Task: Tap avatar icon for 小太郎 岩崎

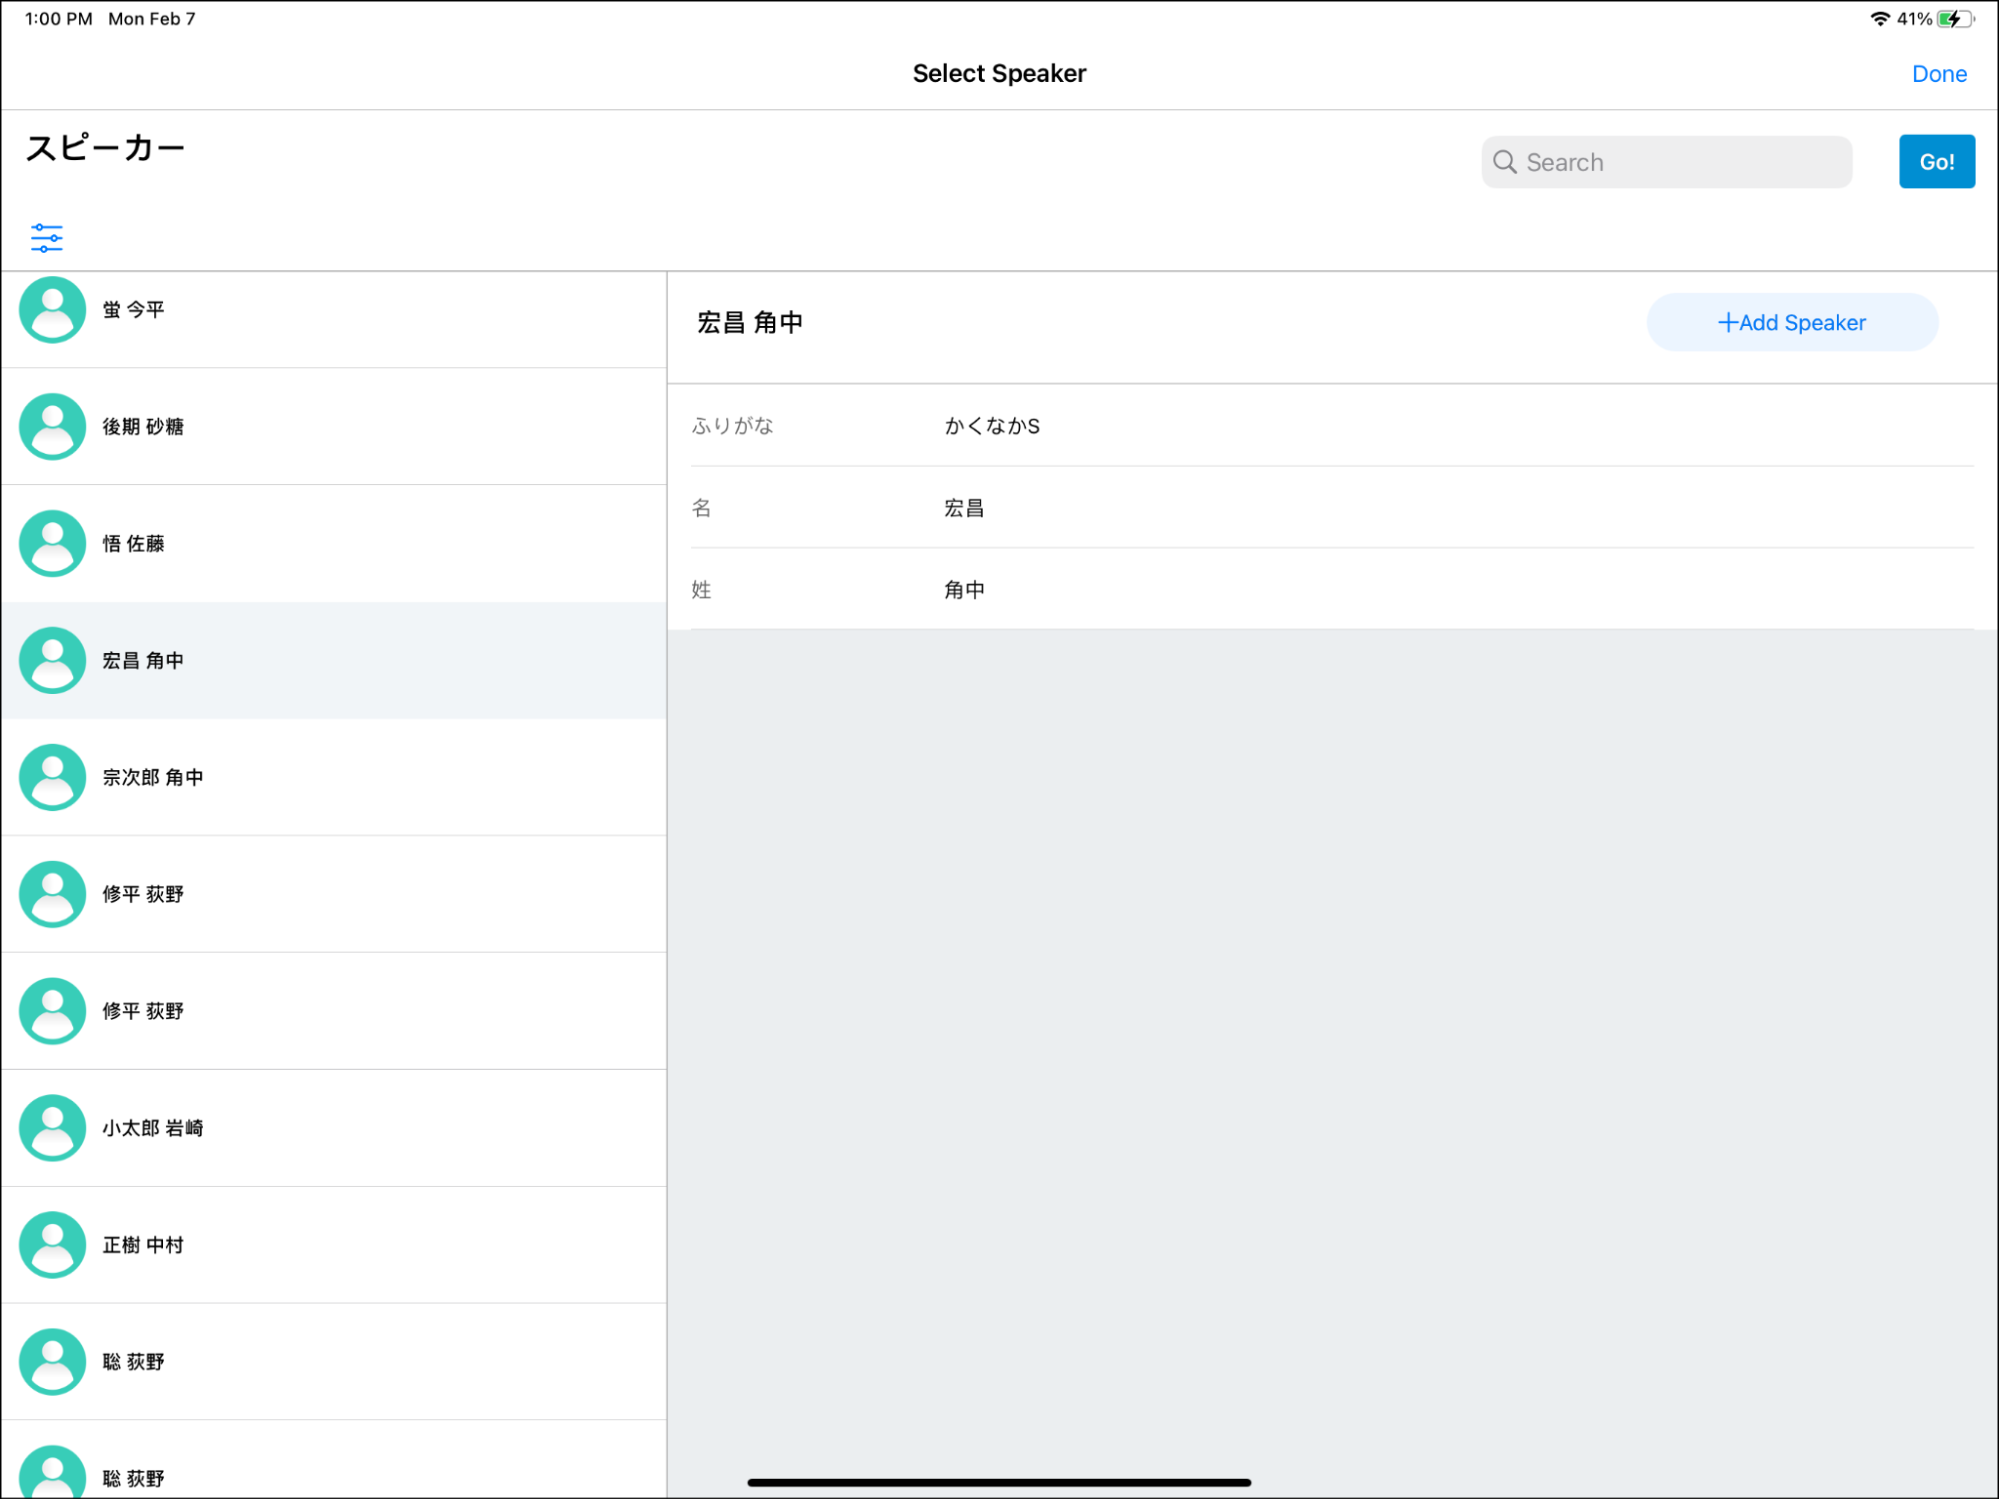Action: pos(52,1128)
